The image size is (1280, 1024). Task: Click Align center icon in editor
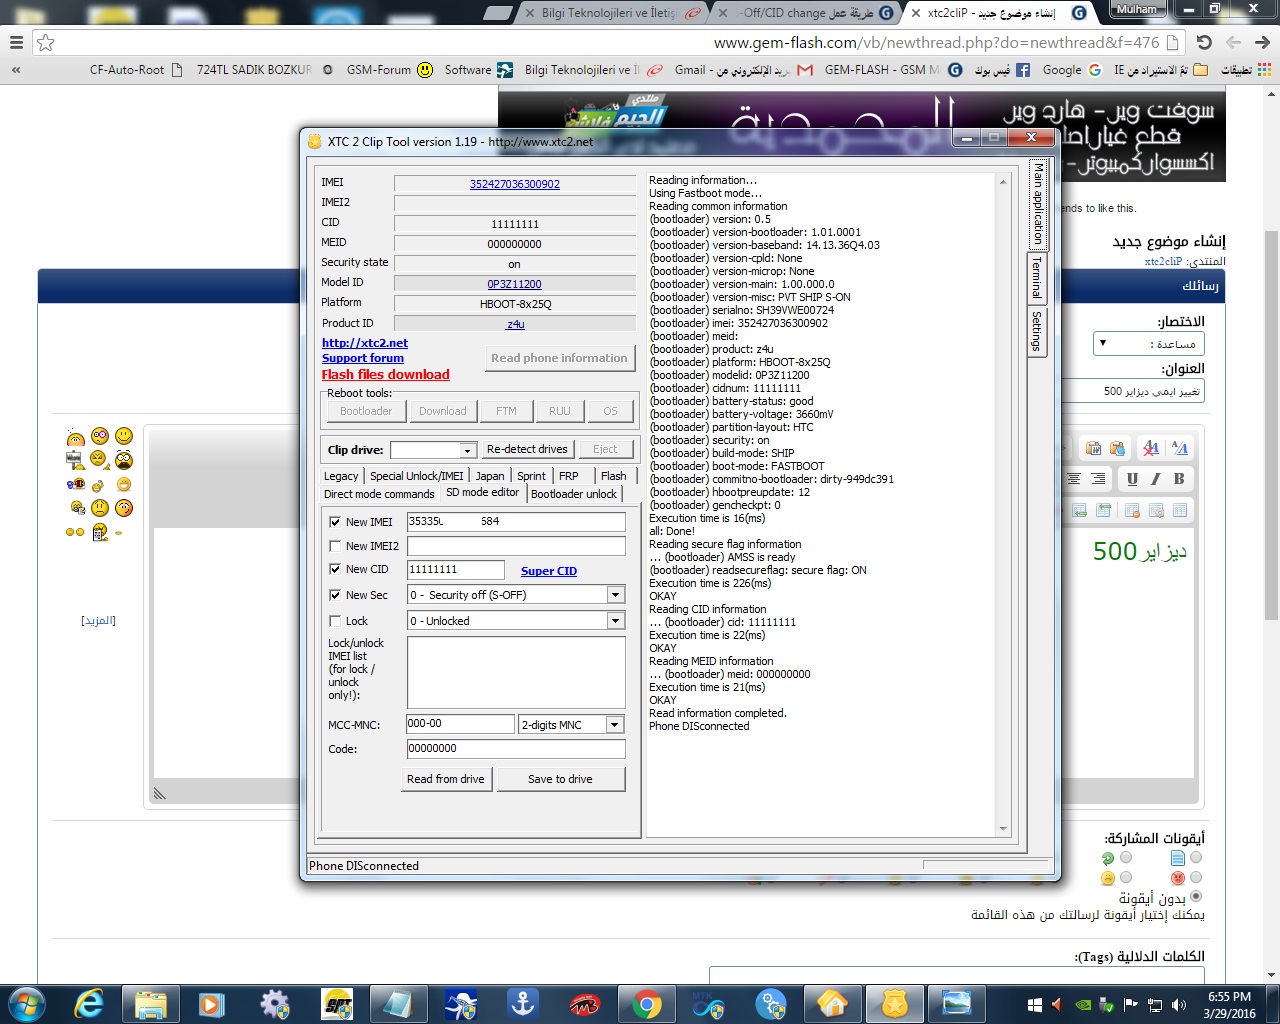(1074, 479)
